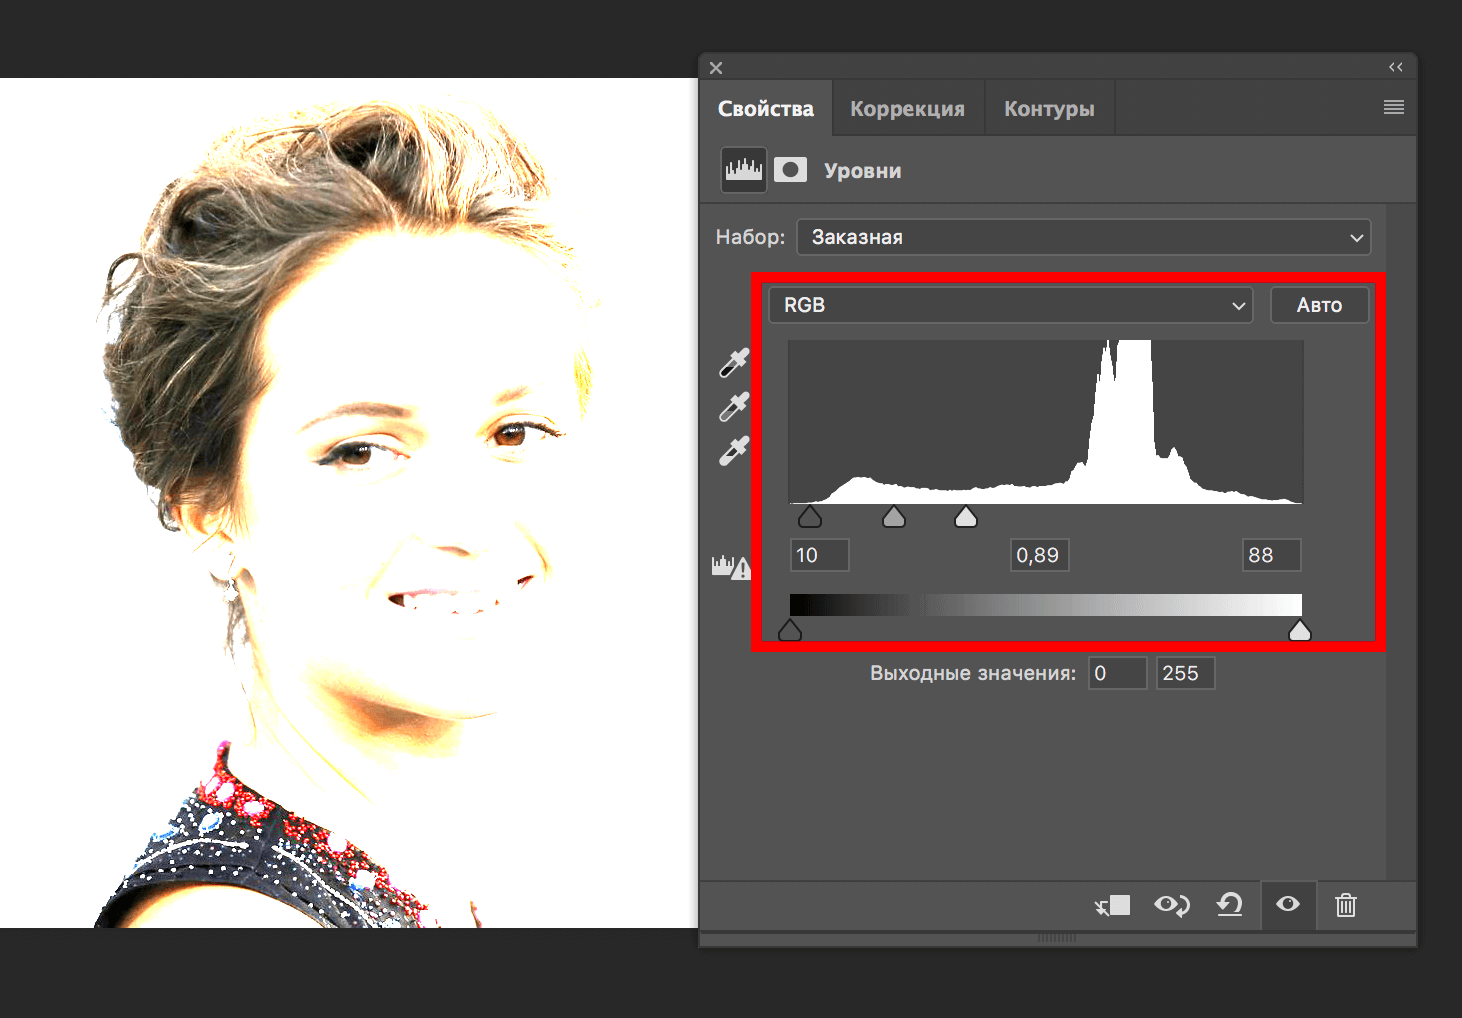The width and height of the screenshot is (1462, 1018).
Task: Click the shadow input field showing 10
Action: pyautogui.click(x=819, y=555)
